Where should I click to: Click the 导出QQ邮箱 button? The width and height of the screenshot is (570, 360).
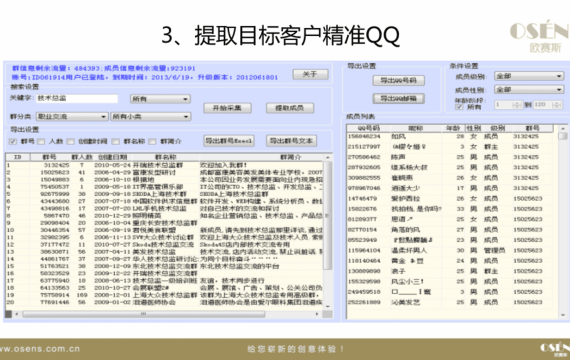pos(398,98)
